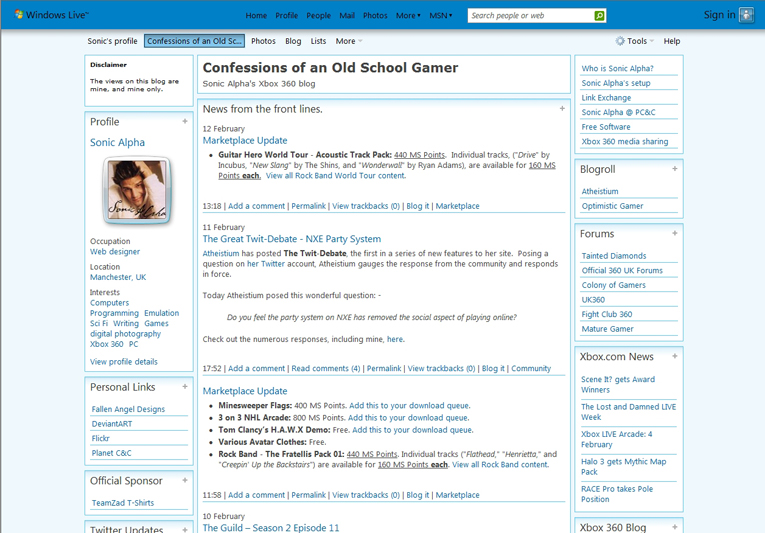Click View profile details link

(123, 362)
